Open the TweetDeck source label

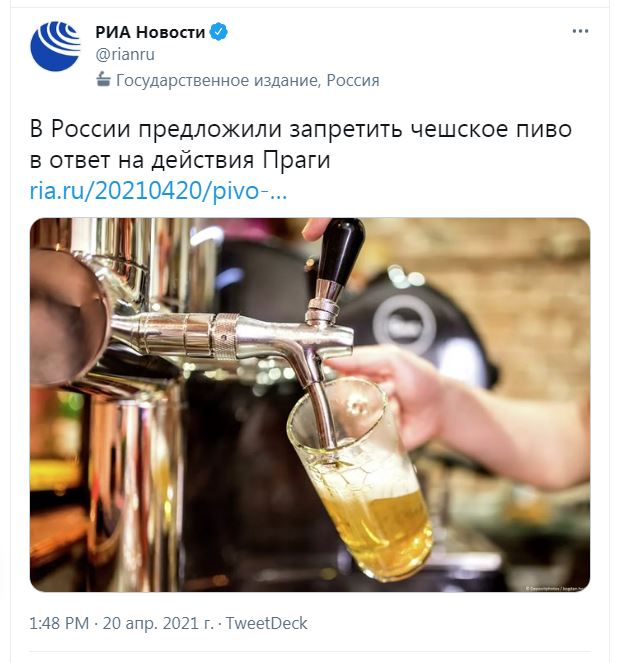click(x=266, y=623)
